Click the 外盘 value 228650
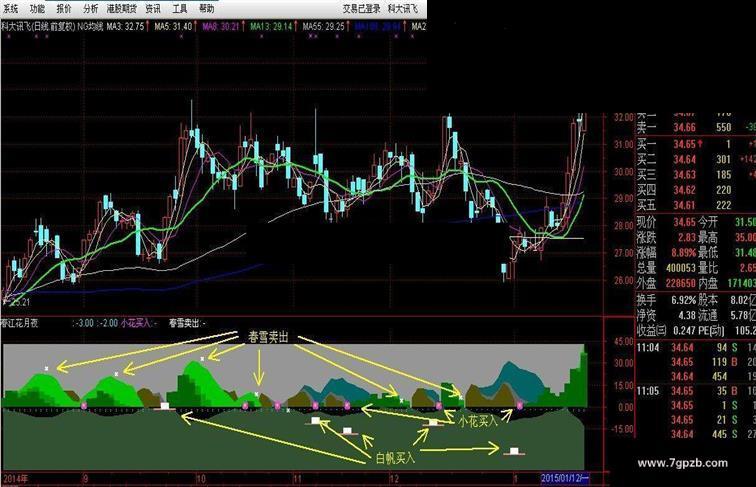 [681, 284]
